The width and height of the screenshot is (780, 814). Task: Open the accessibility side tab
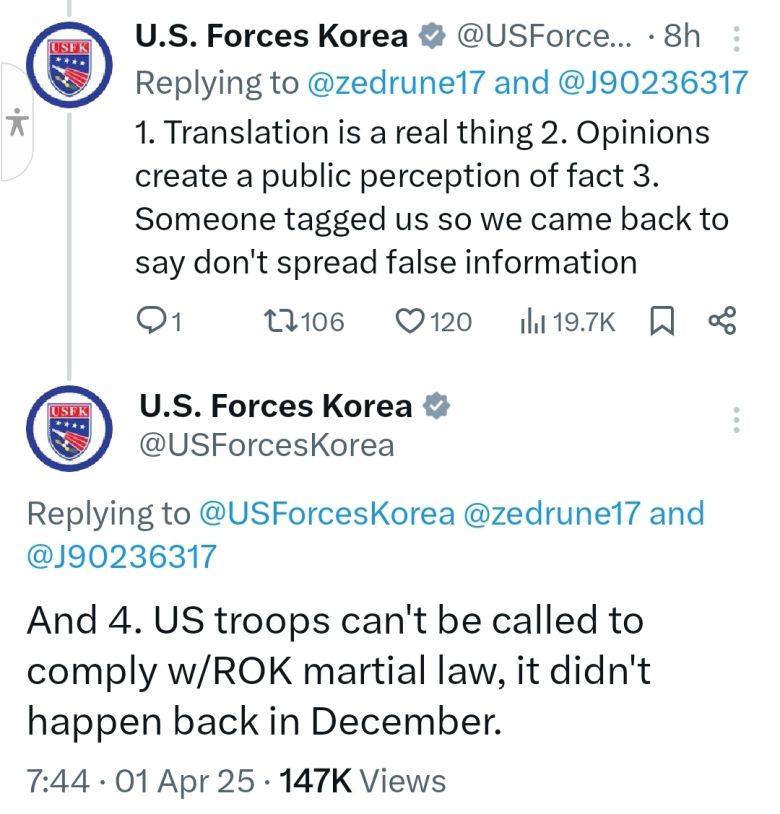17,122
